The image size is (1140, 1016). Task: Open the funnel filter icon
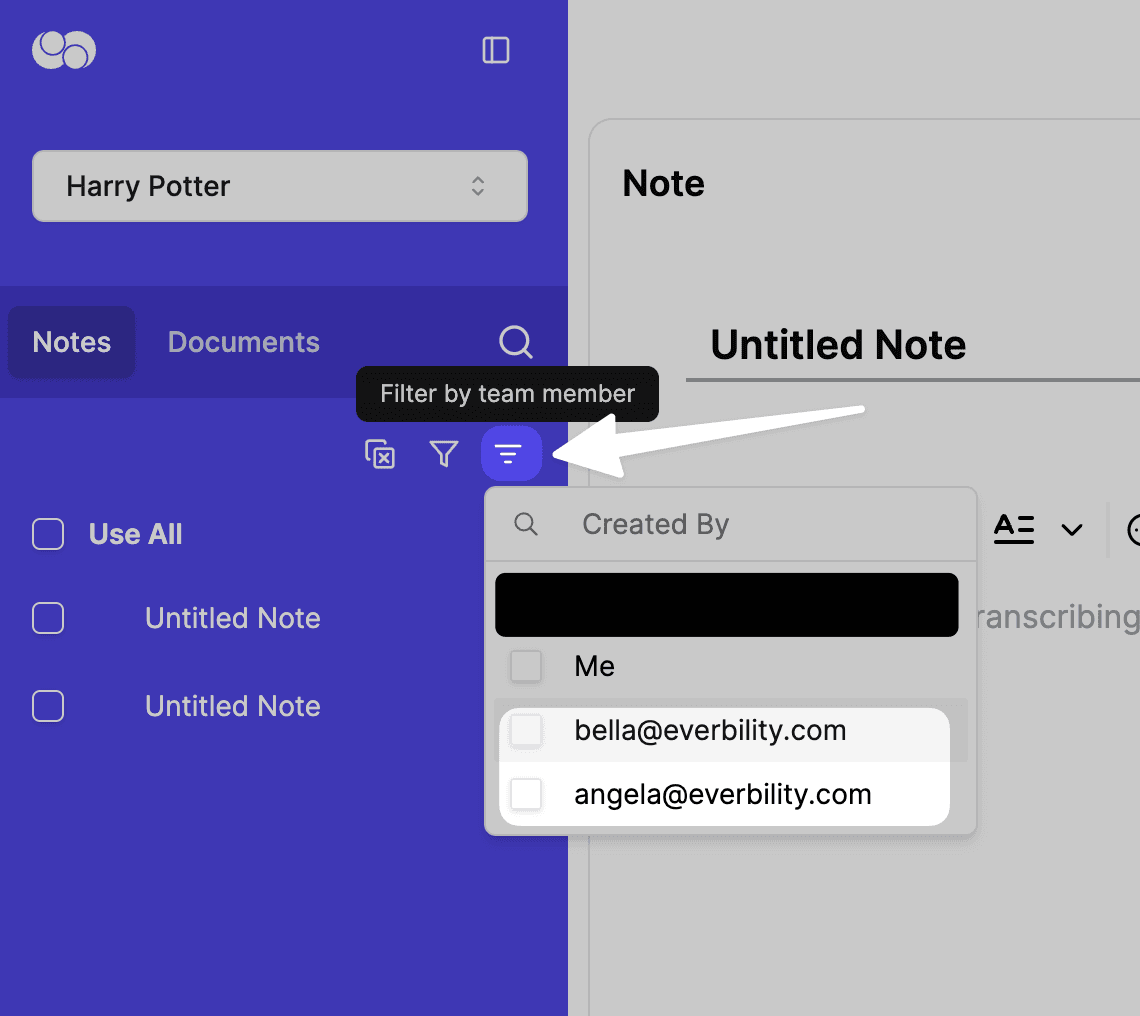[443, 454]
